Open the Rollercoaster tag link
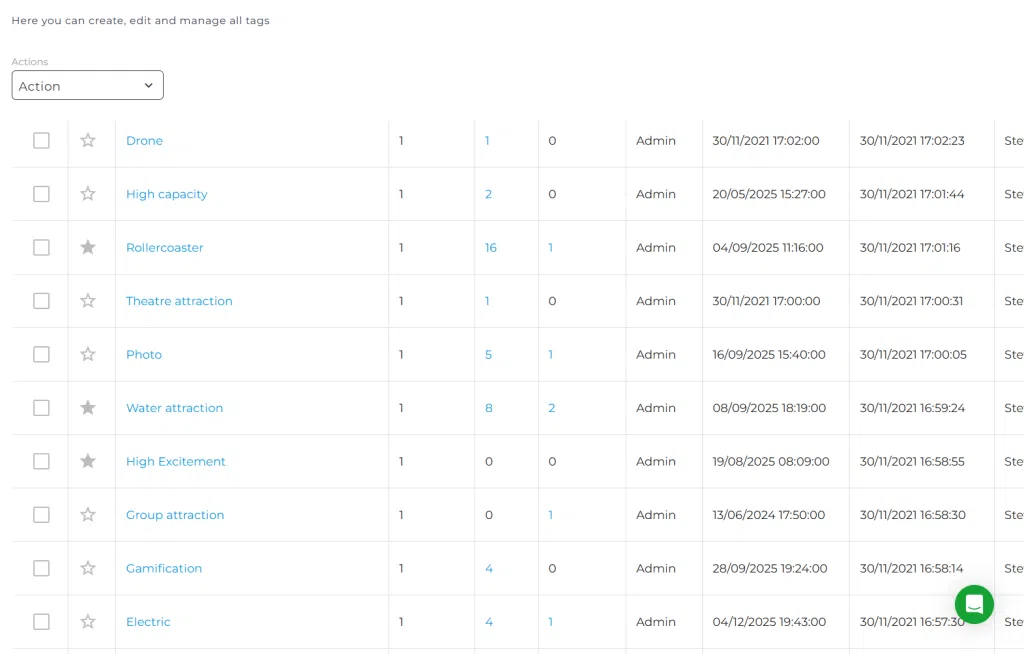The image size is (1024, 654). 165,248
